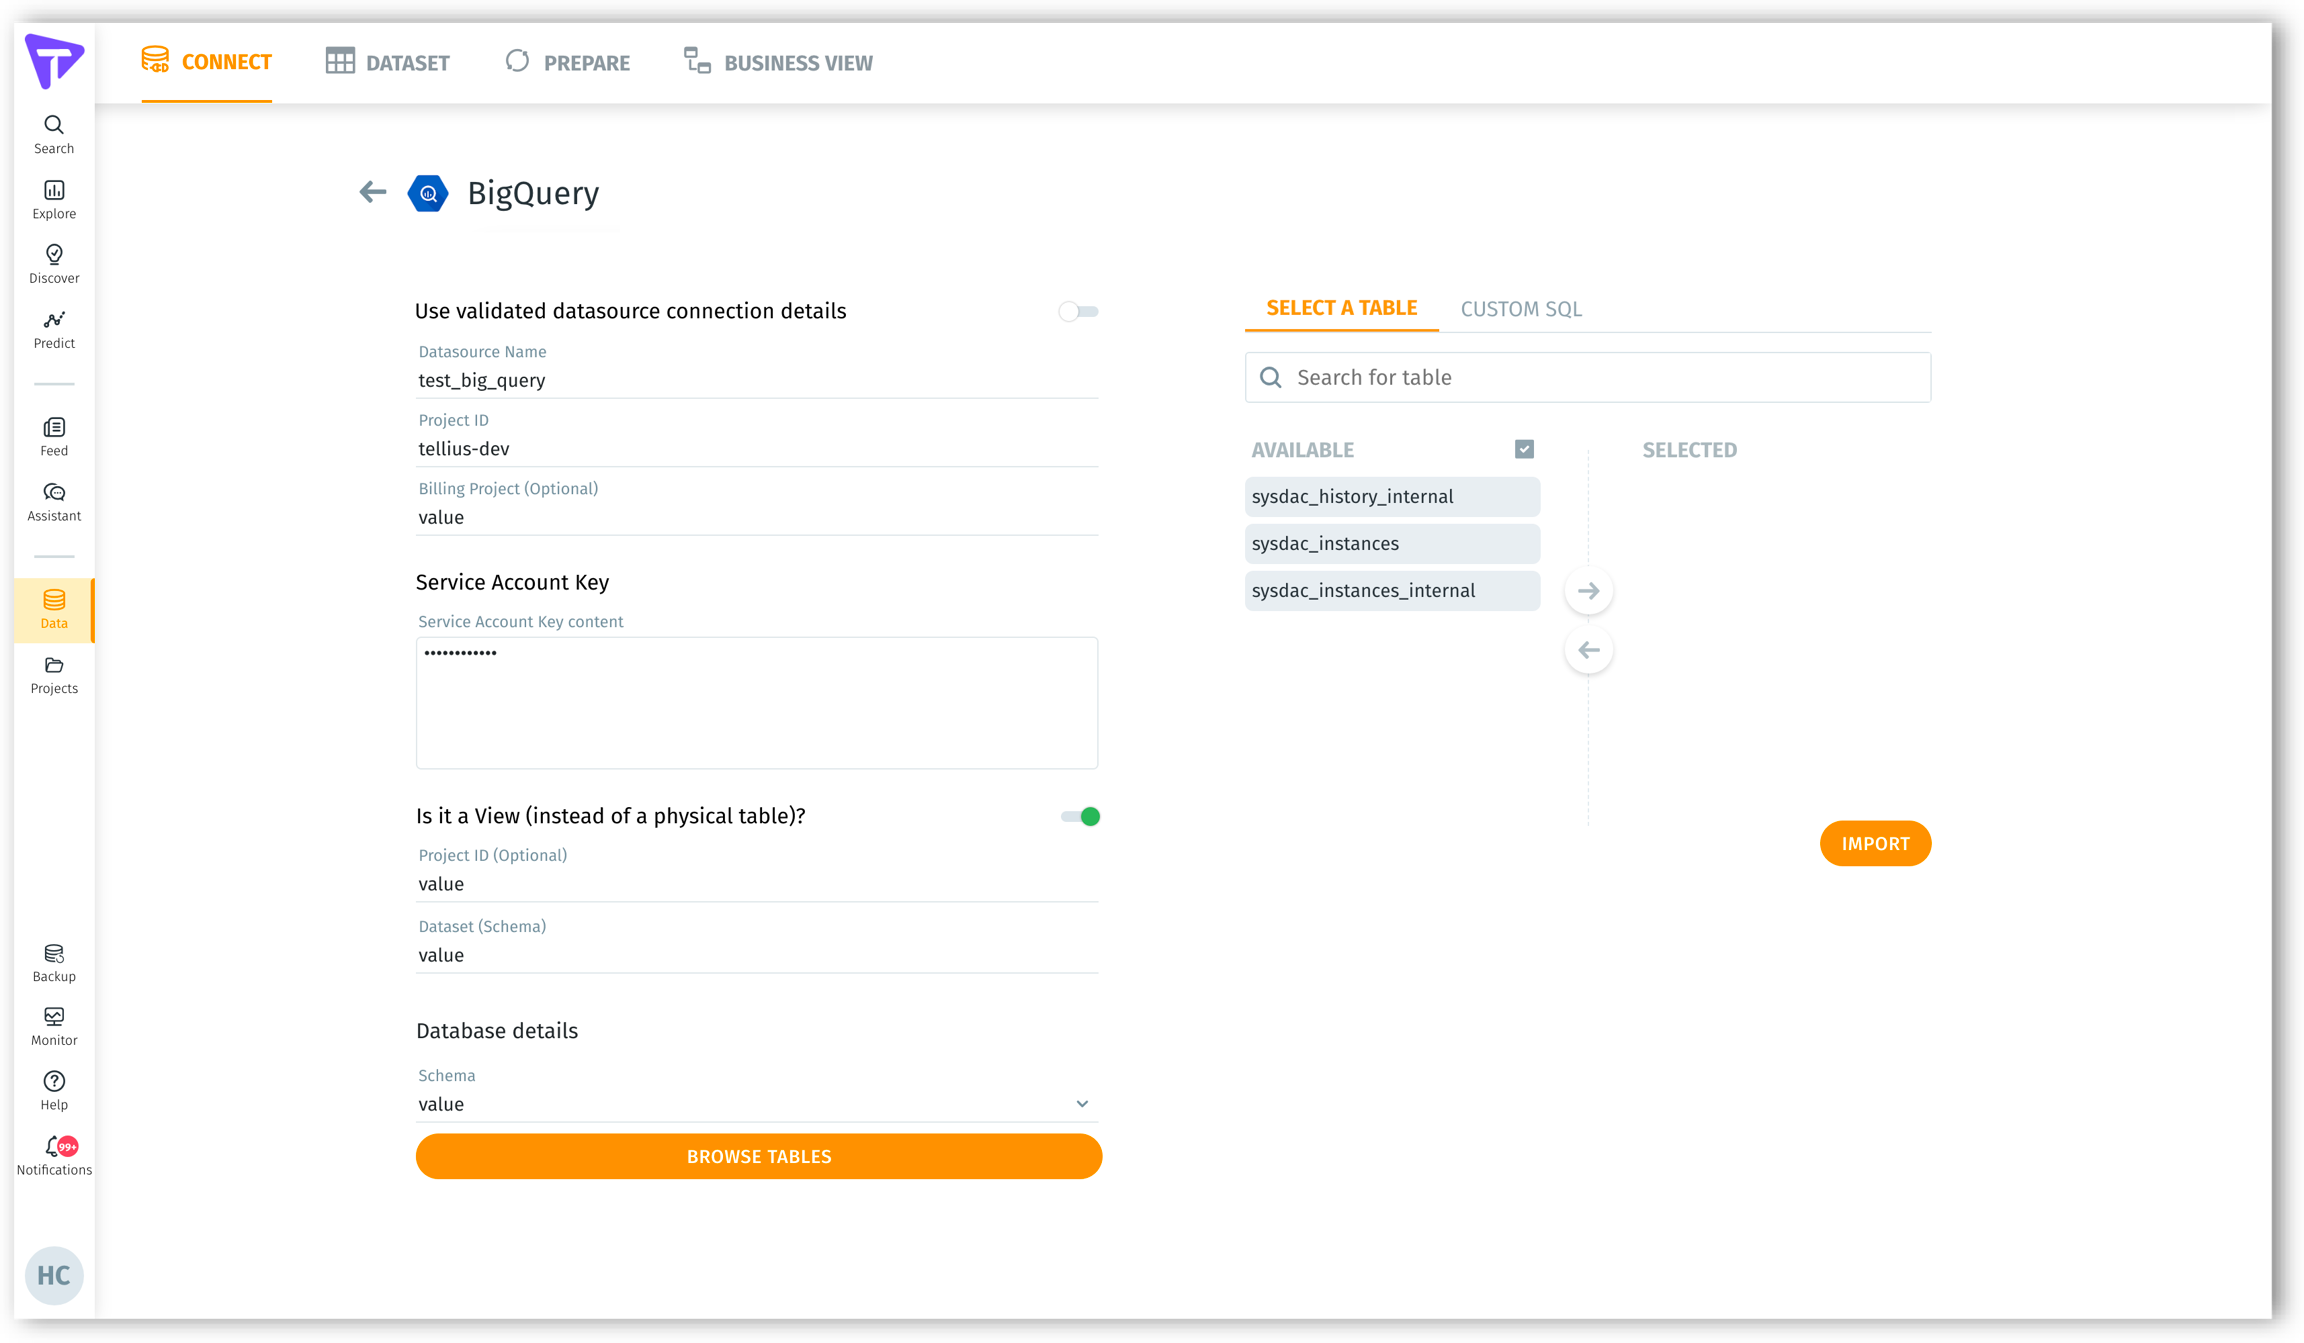2304x1343 pixels.
Task: Open the HC user avatar menu
Action: pyautogui.click(x=54, y=1275)
